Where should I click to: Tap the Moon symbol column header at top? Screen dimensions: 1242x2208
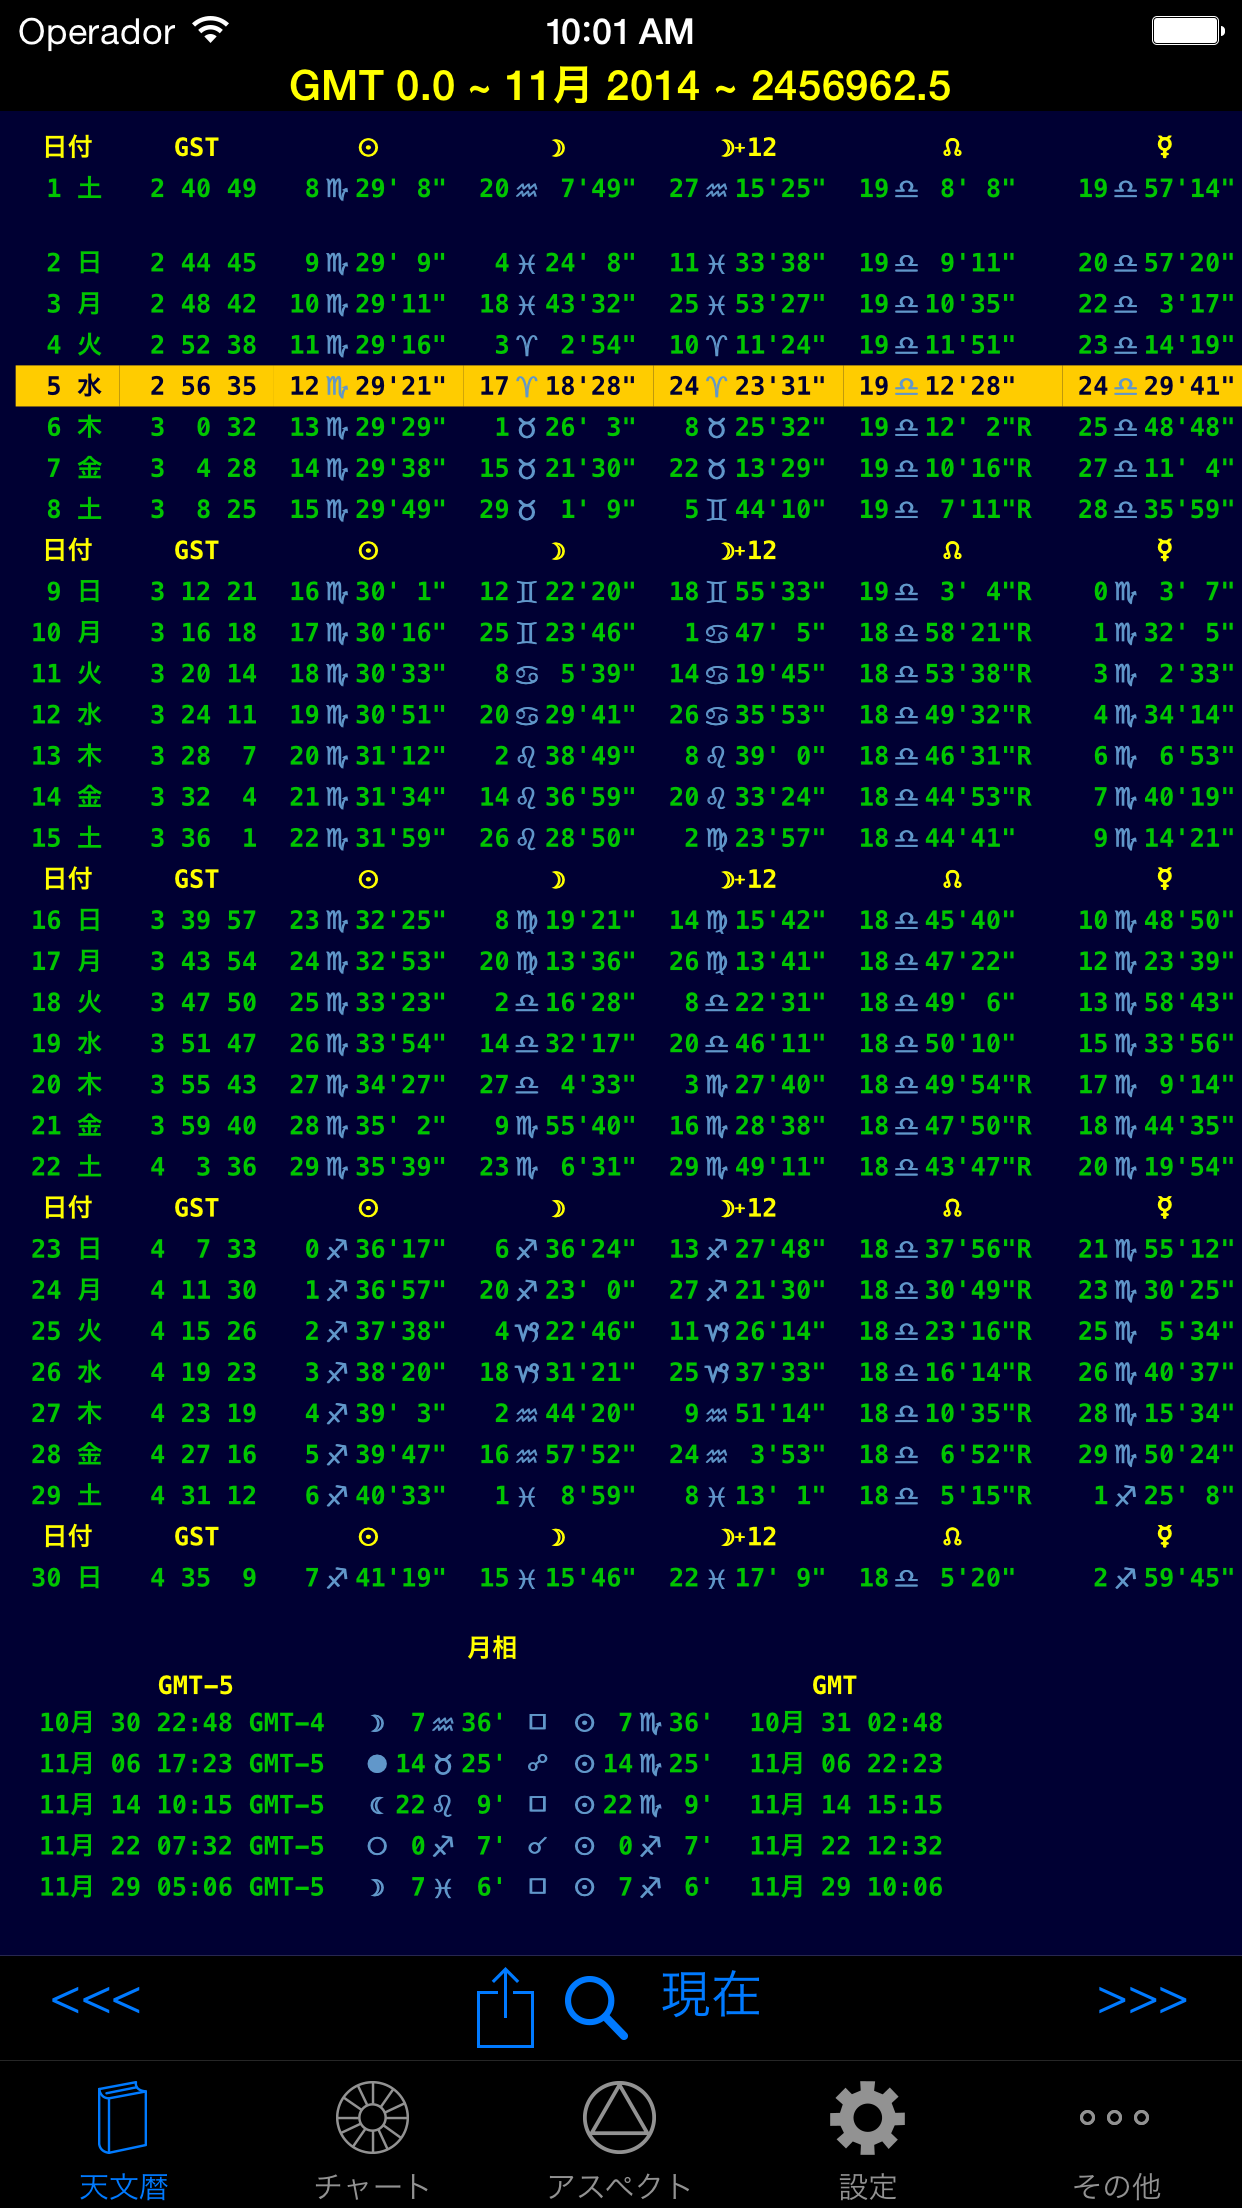point(558,148)
